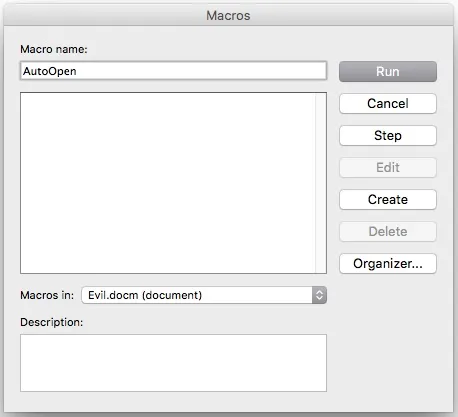Click the Macro name: label

tap(54, 49)
